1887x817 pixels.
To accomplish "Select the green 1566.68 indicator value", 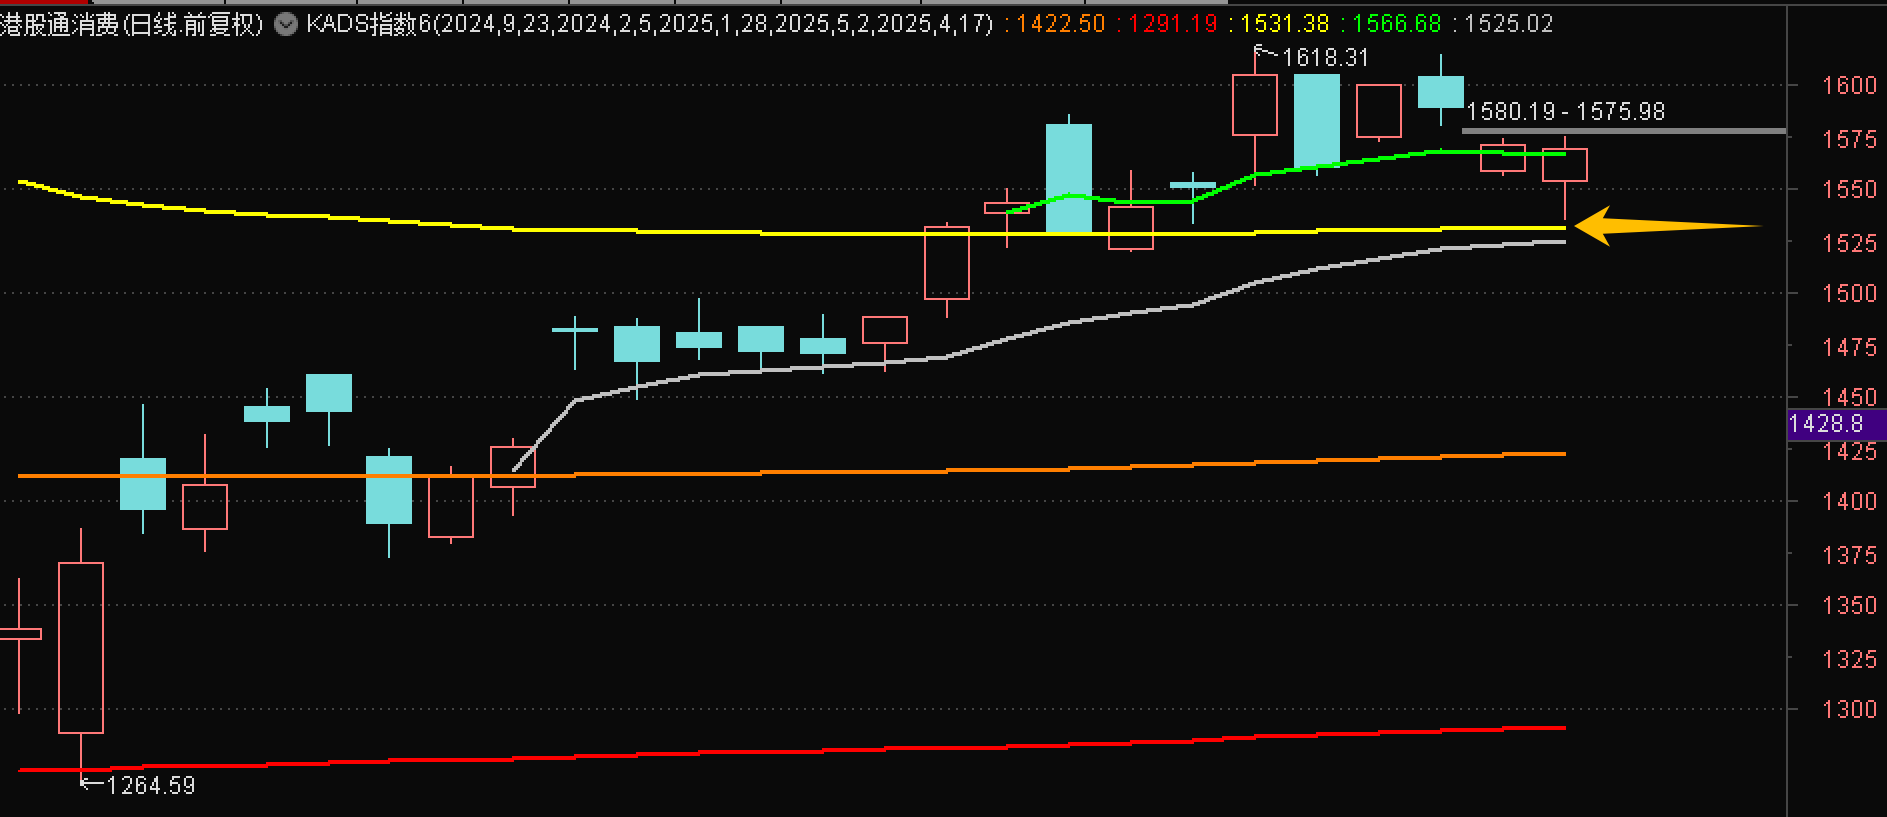I will [1398, 24].
